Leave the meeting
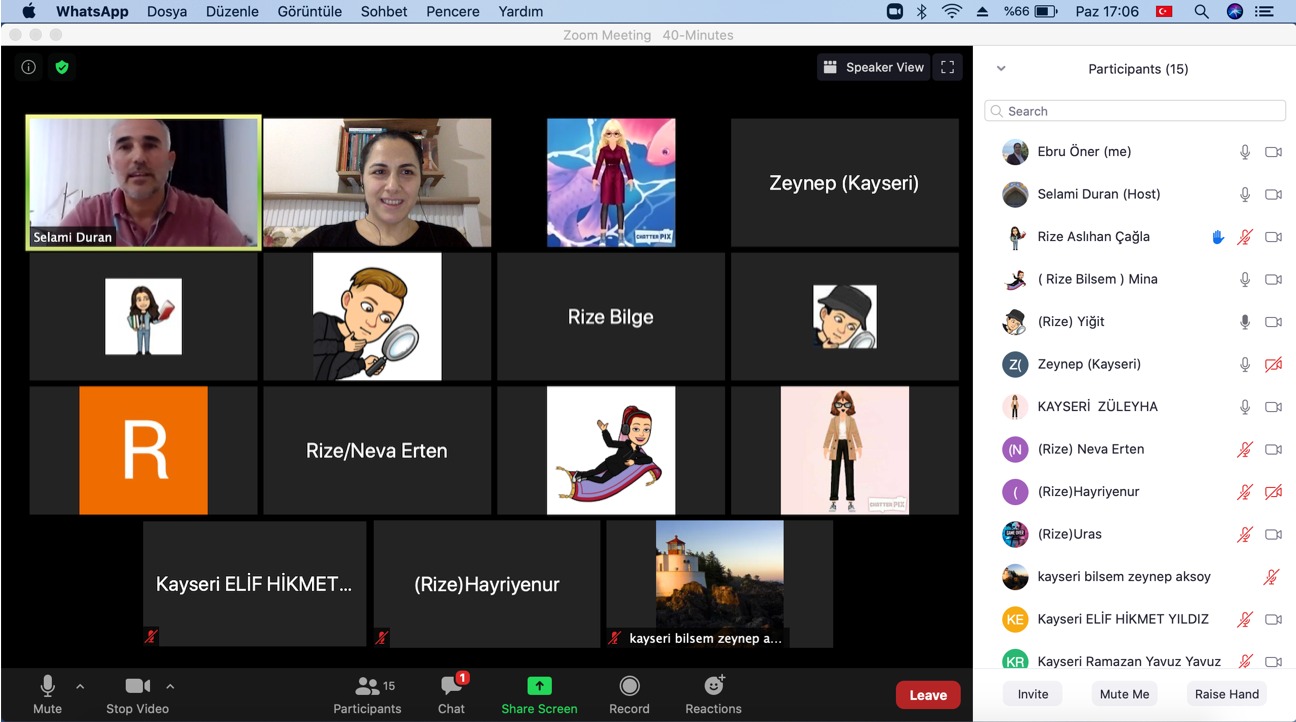The width and height of the screenshot is (1296, 722). pyautogui.click(x=928, y=695)
